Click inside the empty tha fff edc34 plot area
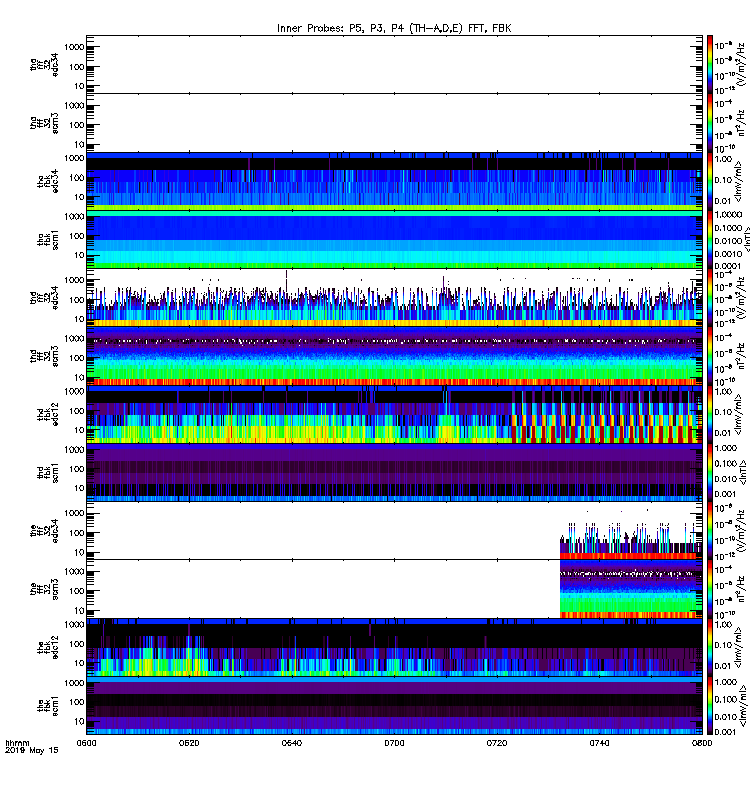Viewport: 750px width, 800px height. pyautogui.click(x=394, y=64)
